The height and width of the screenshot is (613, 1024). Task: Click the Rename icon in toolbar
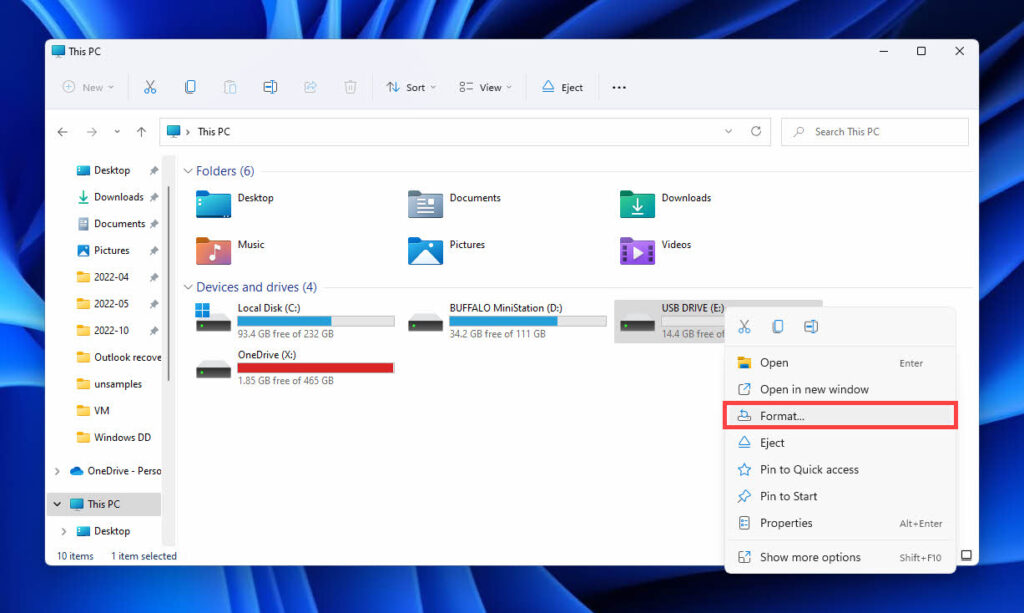click(270, 87)
